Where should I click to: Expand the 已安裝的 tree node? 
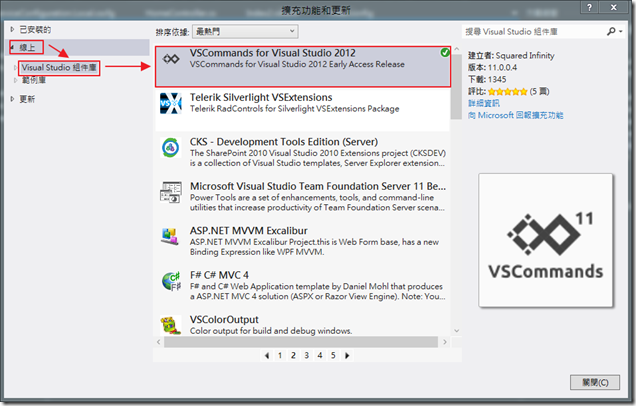12,29
